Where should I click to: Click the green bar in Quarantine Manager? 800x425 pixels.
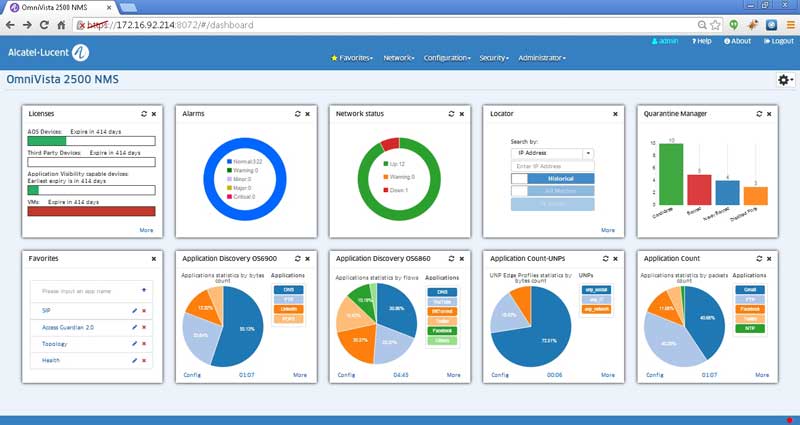(671, 174)
